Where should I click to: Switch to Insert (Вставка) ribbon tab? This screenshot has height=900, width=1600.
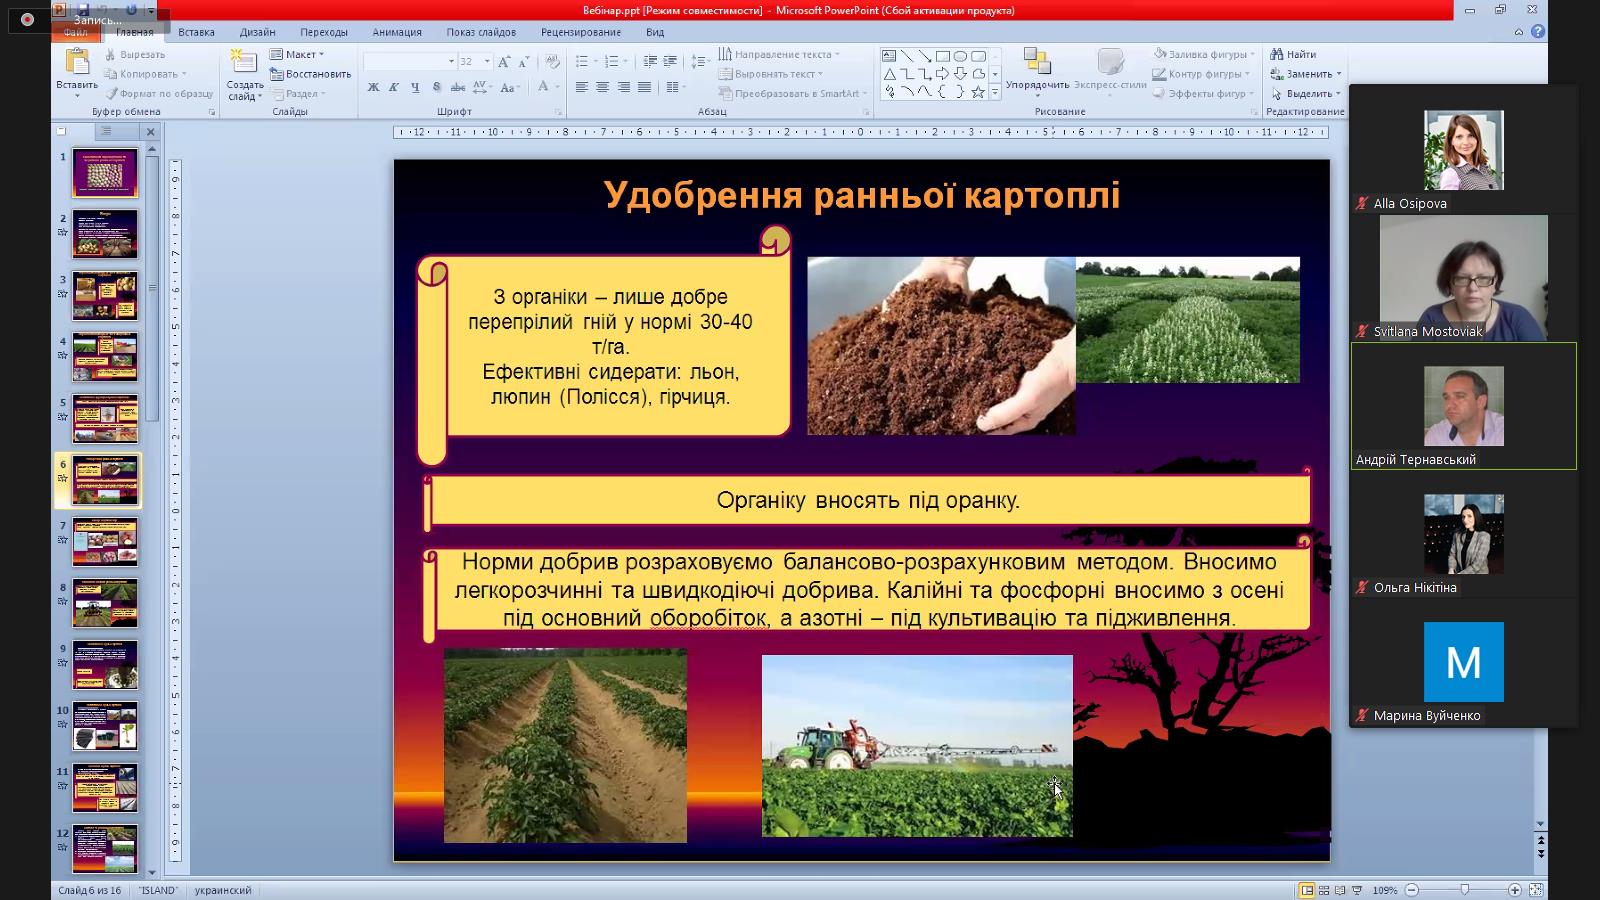pos(196,32)
